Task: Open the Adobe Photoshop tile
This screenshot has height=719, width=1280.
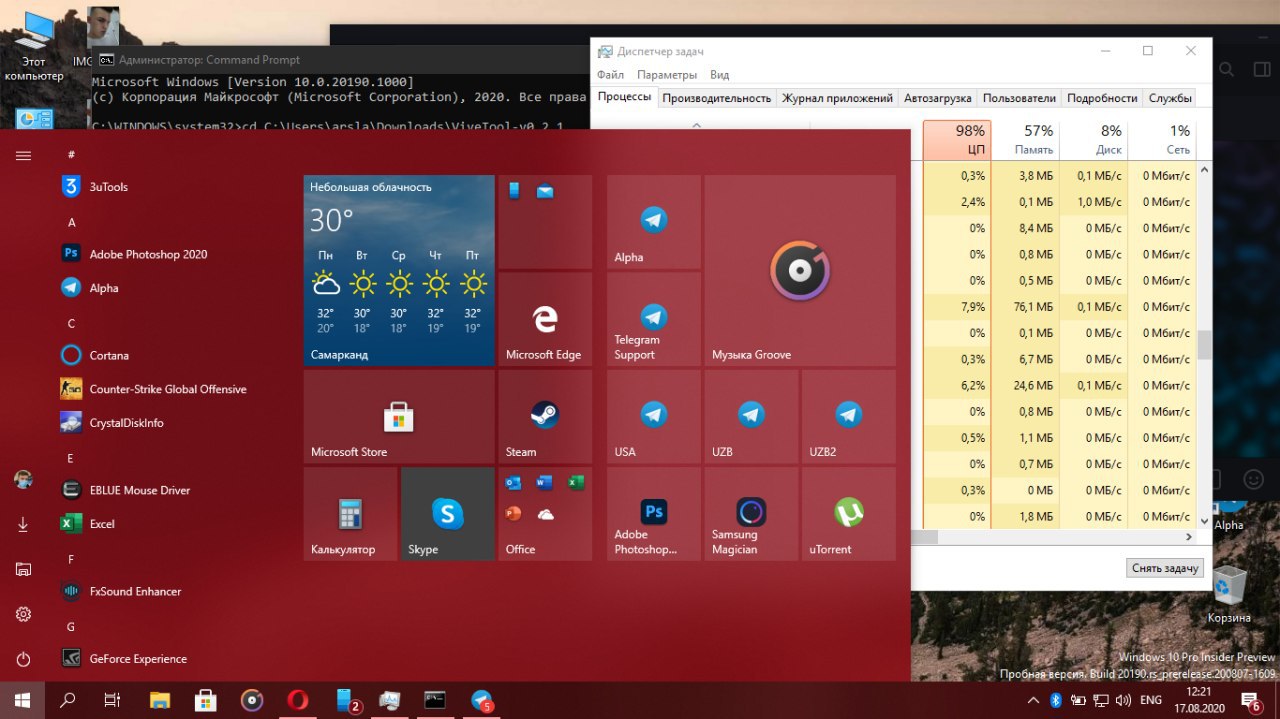Action: pos(654,513)
